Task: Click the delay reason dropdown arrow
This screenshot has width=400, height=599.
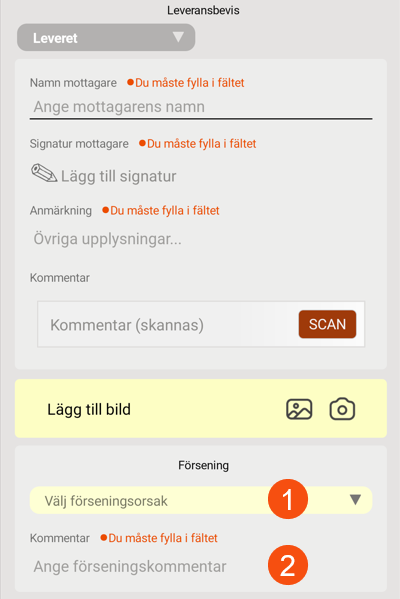Action: (x=355, y=500)
